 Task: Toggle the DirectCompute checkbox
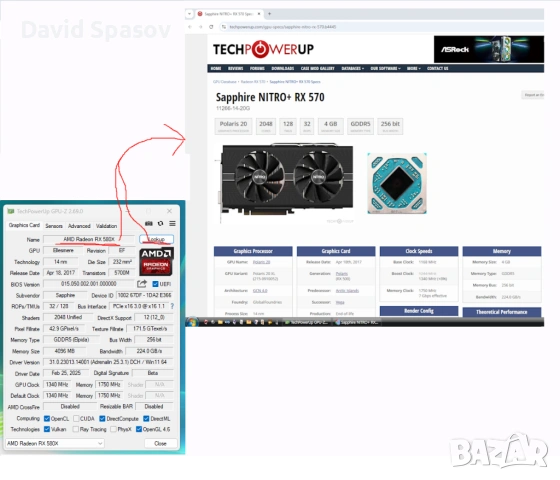(x=102, y=418)
